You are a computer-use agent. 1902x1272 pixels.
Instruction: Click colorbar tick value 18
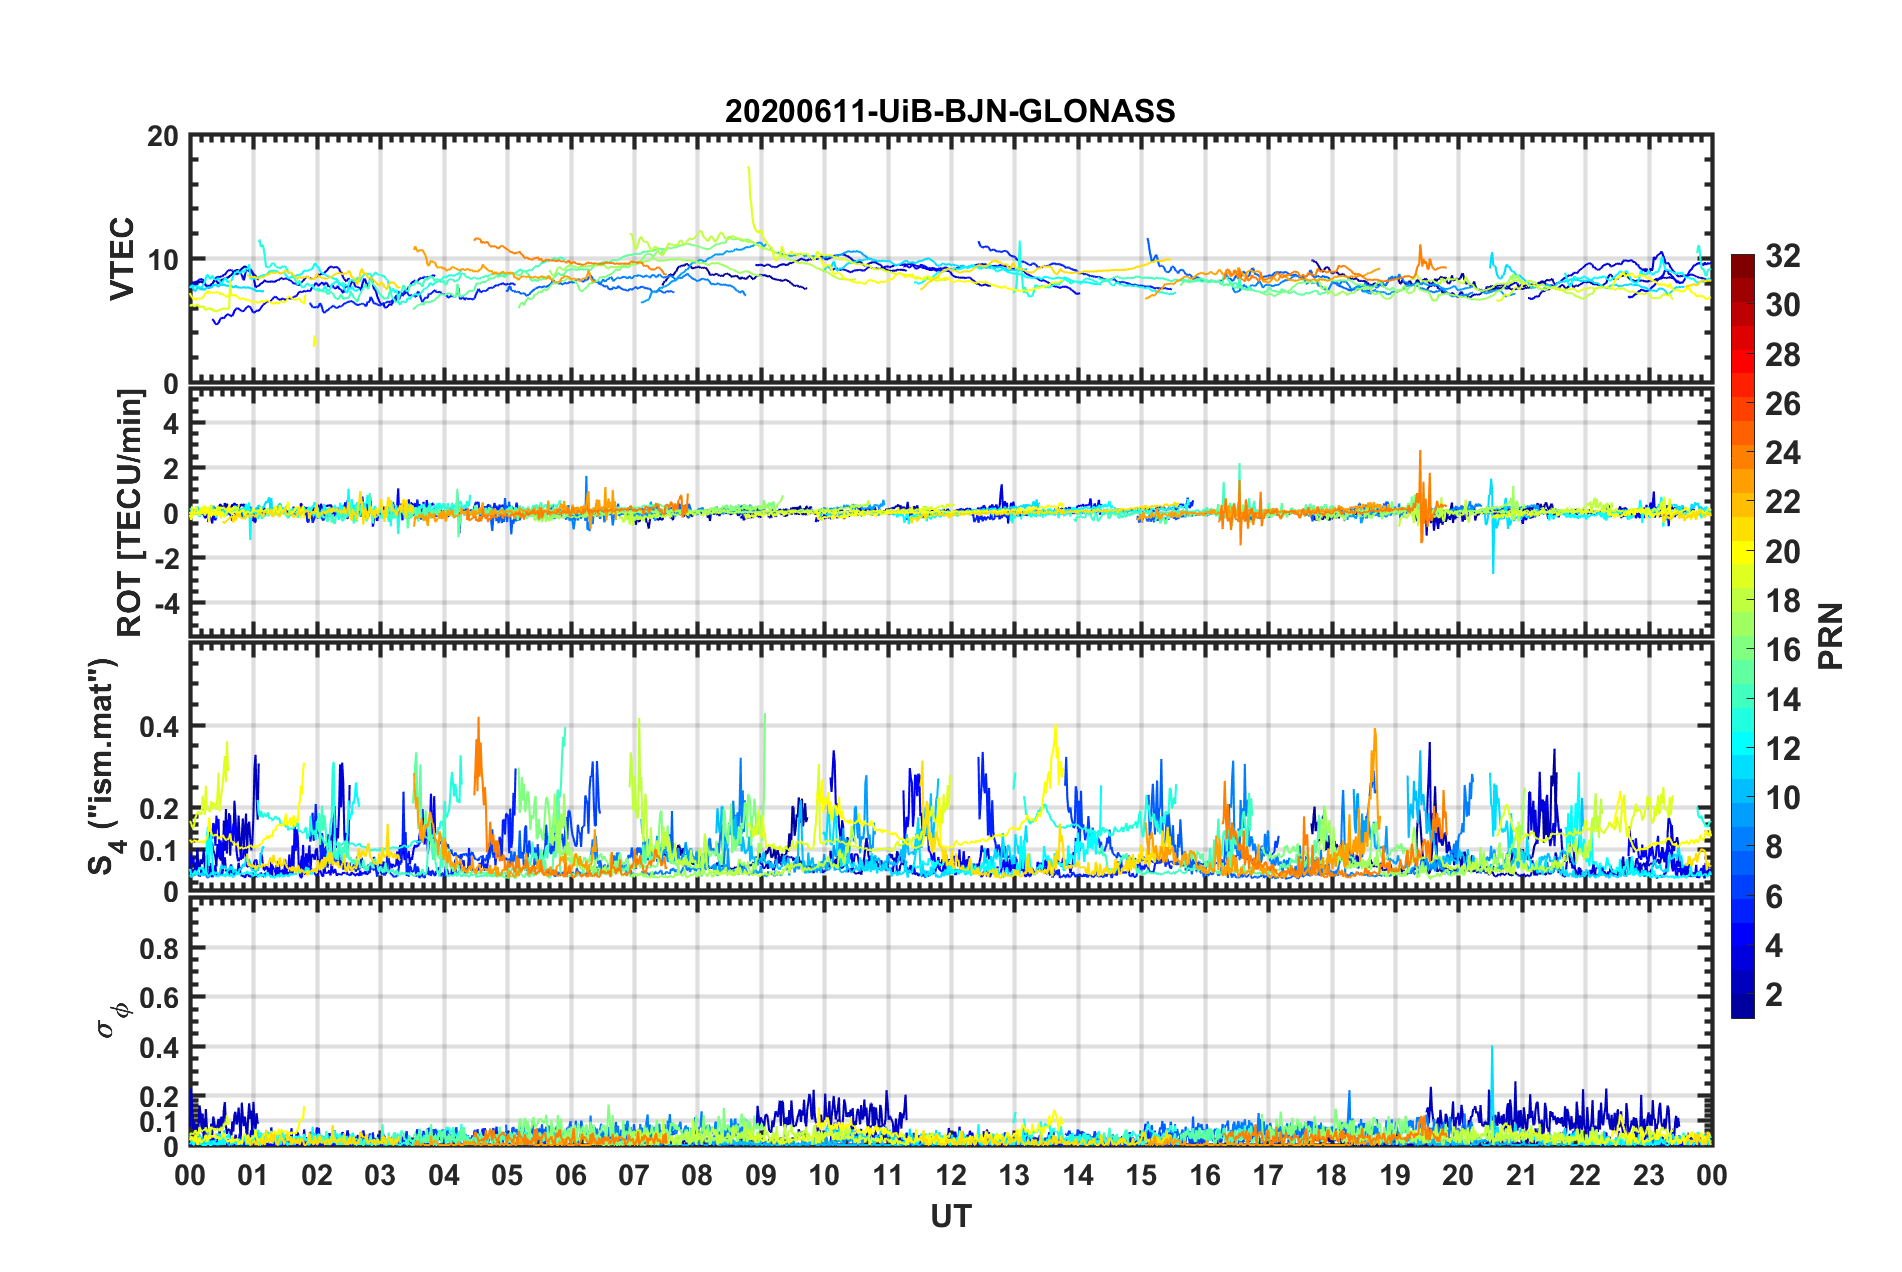tap(1783, 601)
